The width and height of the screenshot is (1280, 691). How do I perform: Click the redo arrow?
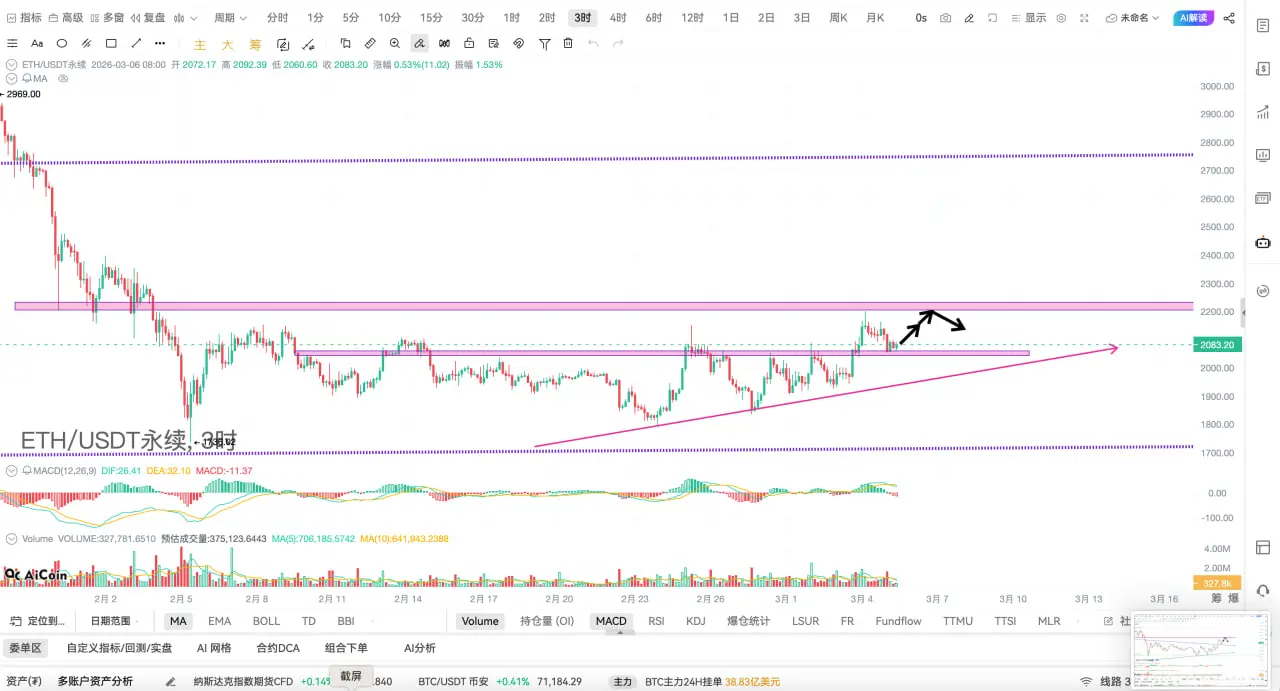point(618,43)
